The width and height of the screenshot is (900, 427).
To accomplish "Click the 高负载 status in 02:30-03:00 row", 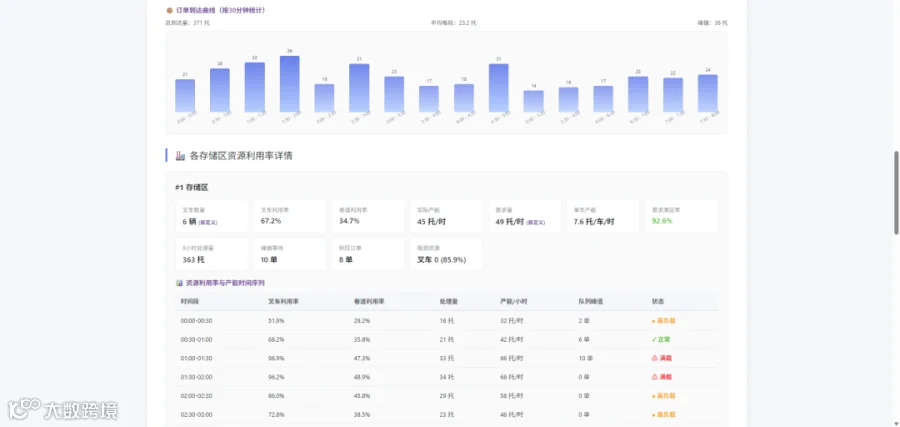I will 664,414.
